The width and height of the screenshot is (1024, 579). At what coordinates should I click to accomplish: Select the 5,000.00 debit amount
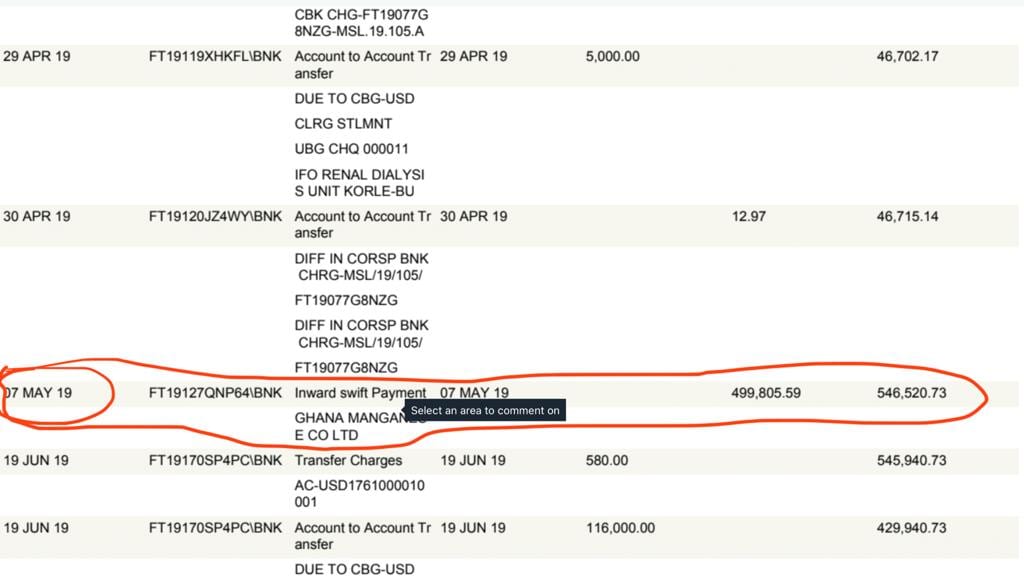pos(612,56)
